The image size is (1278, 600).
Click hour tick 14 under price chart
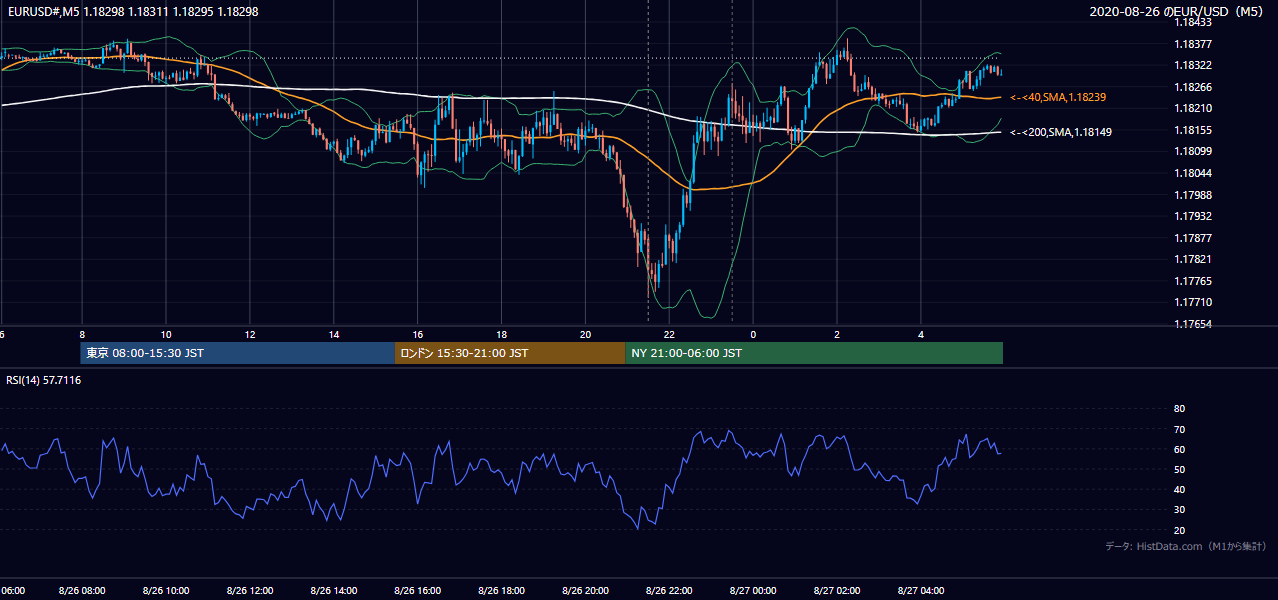(334, 335)
